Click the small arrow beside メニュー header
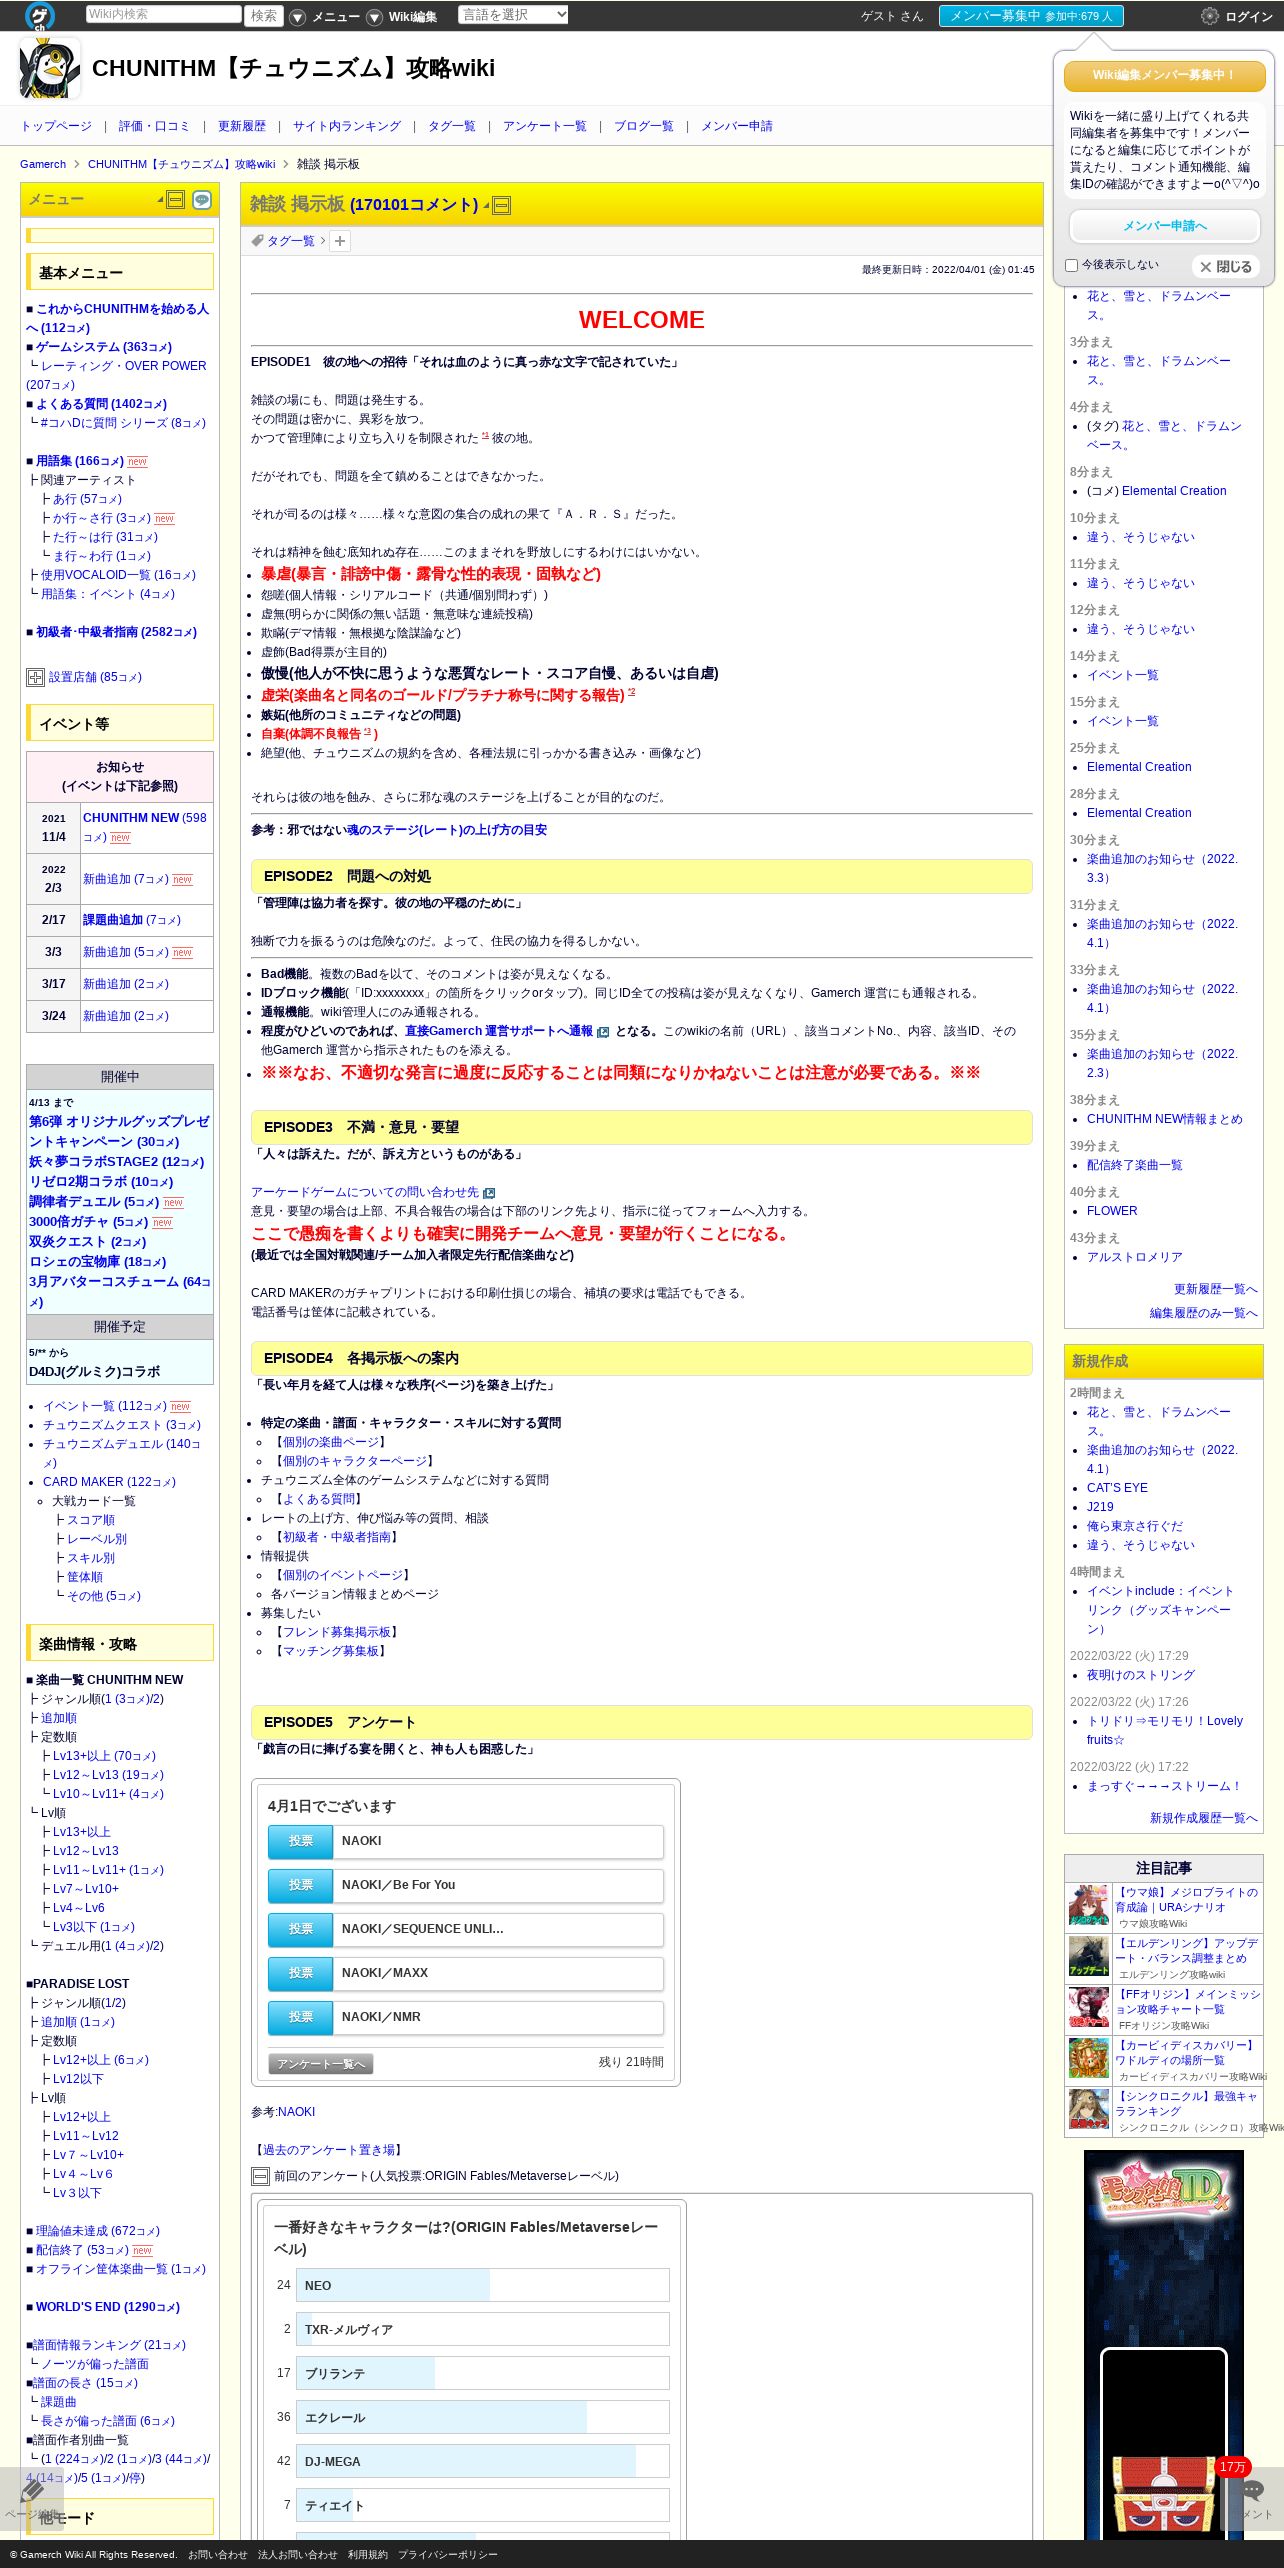The height and width of the screenshot is (2568, 1284). coord(160,200)
